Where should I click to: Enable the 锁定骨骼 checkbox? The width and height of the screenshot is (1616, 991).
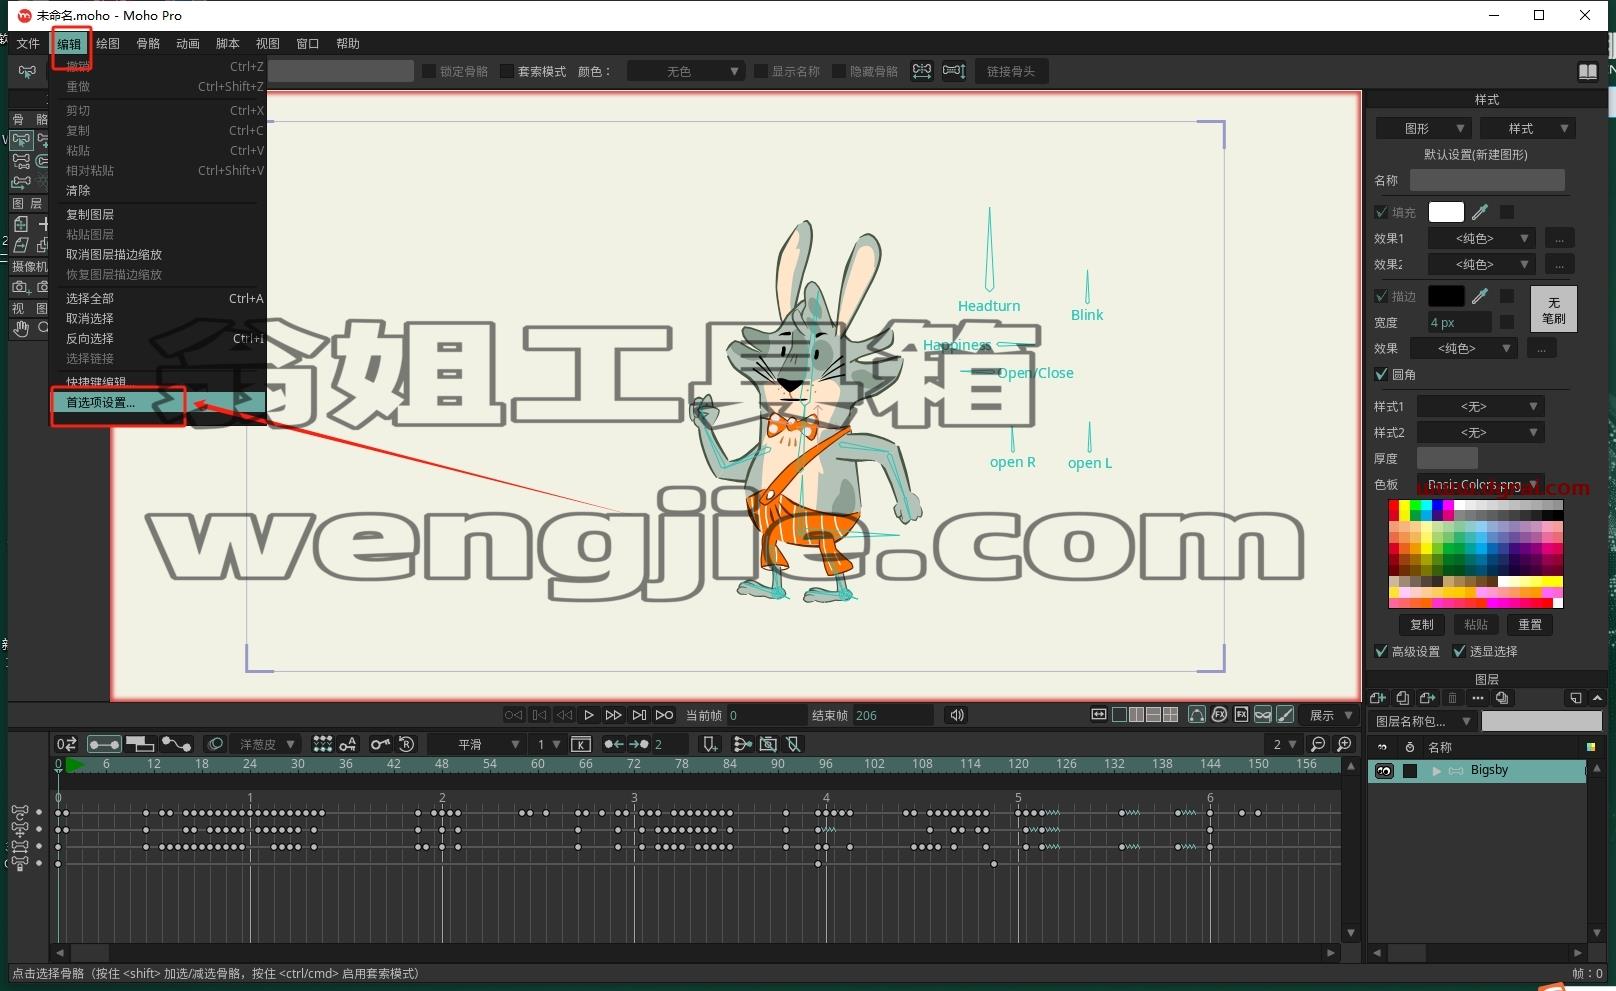click(x=429, y=71)
